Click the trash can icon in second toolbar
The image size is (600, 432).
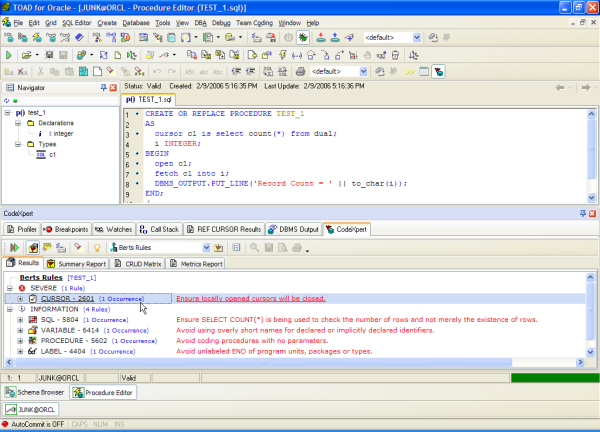[x=395, y=55]
